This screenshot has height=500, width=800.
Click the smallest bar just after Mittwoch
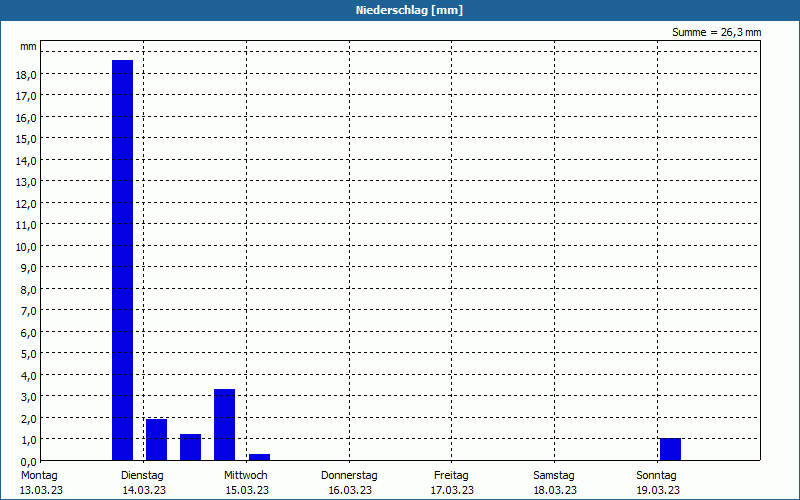tap(259, 457)
